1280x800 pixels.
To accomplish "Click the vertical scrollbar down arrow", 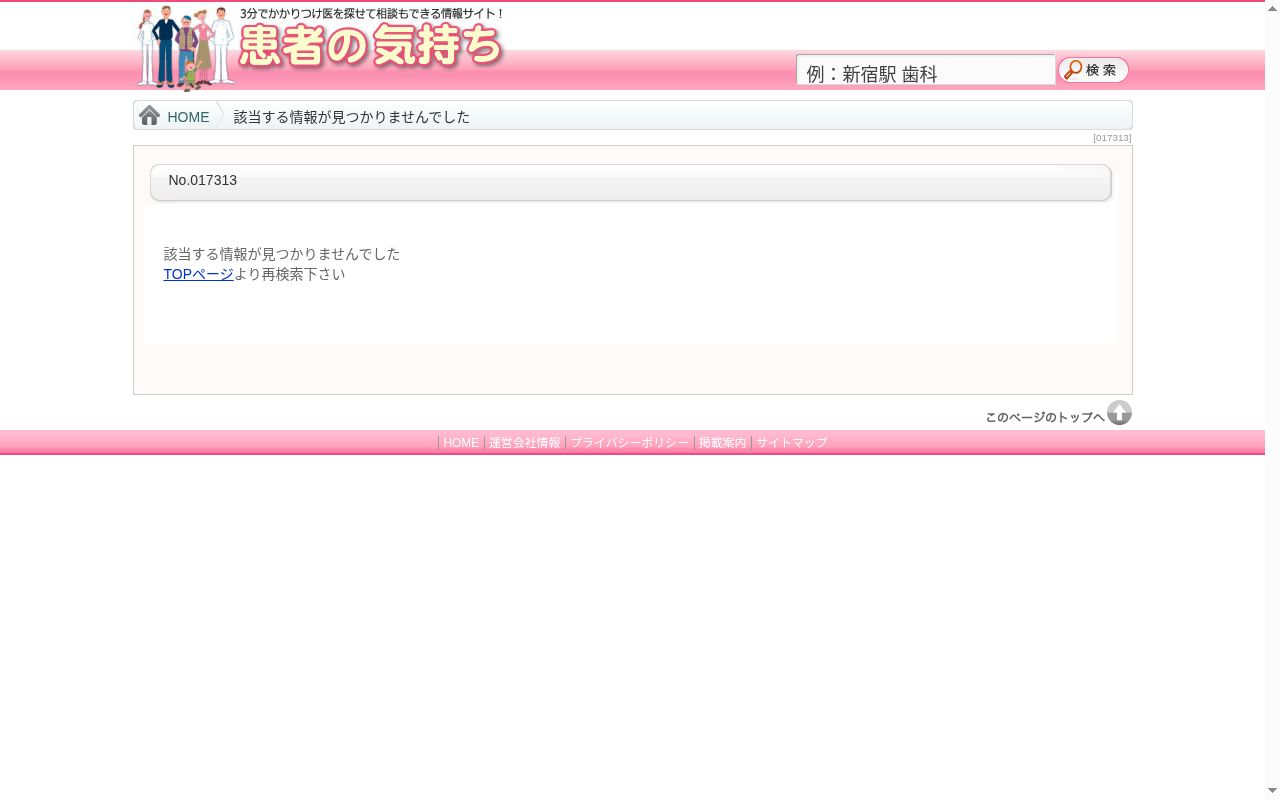I will [1272, 791].
